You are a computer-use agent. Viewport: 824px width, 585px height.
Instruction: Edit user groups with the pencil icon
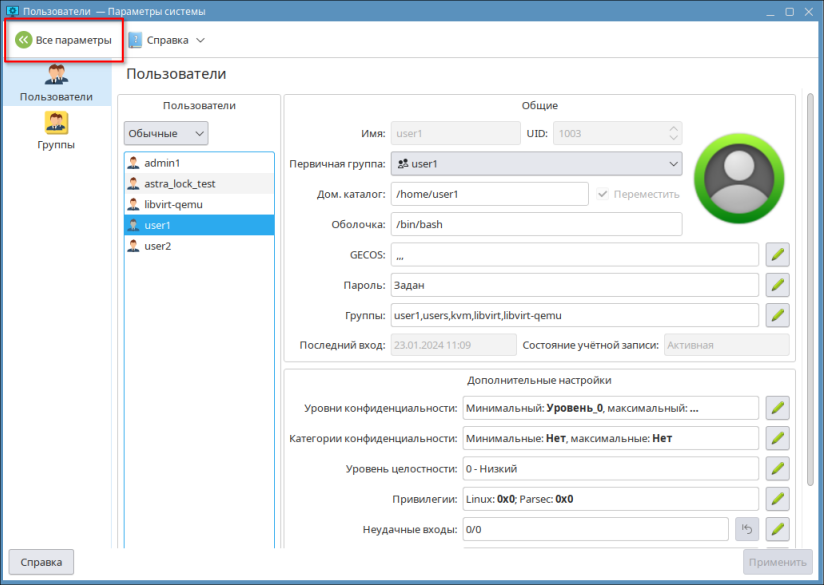tap(778, 315)
